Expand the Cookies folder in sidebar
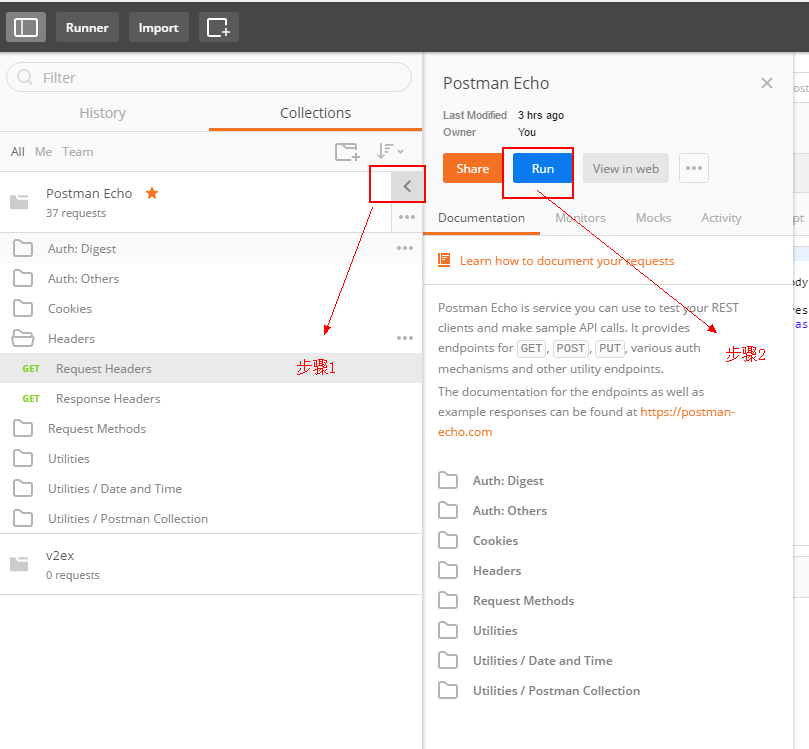This screenshot has height=749, width=809. [211, 308]
